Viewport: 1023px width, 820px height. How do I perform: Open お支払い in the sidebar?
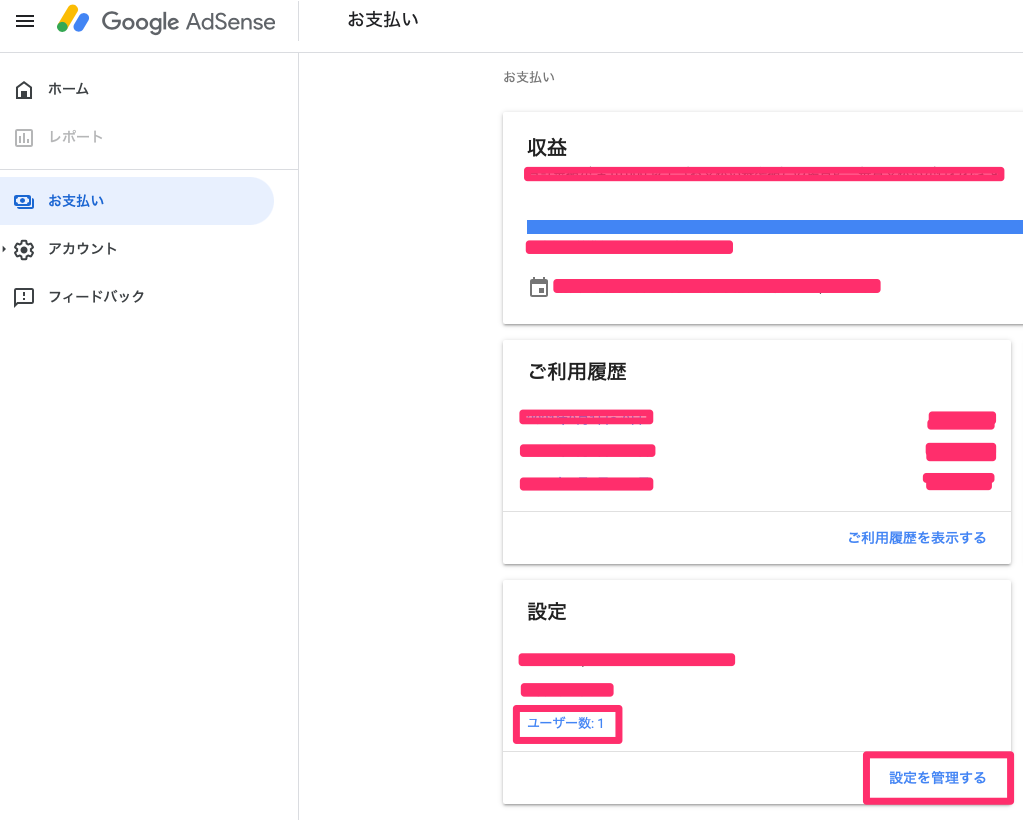(76, 202)
